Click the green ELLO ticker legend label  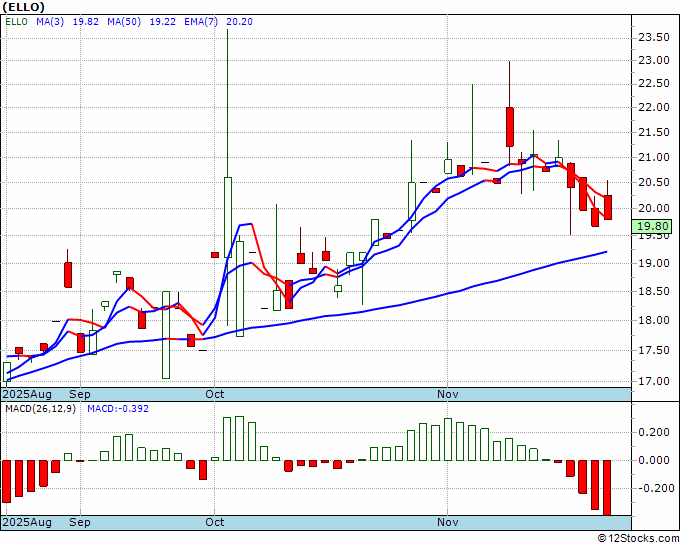pyautogui.click(x=16, y=22)
